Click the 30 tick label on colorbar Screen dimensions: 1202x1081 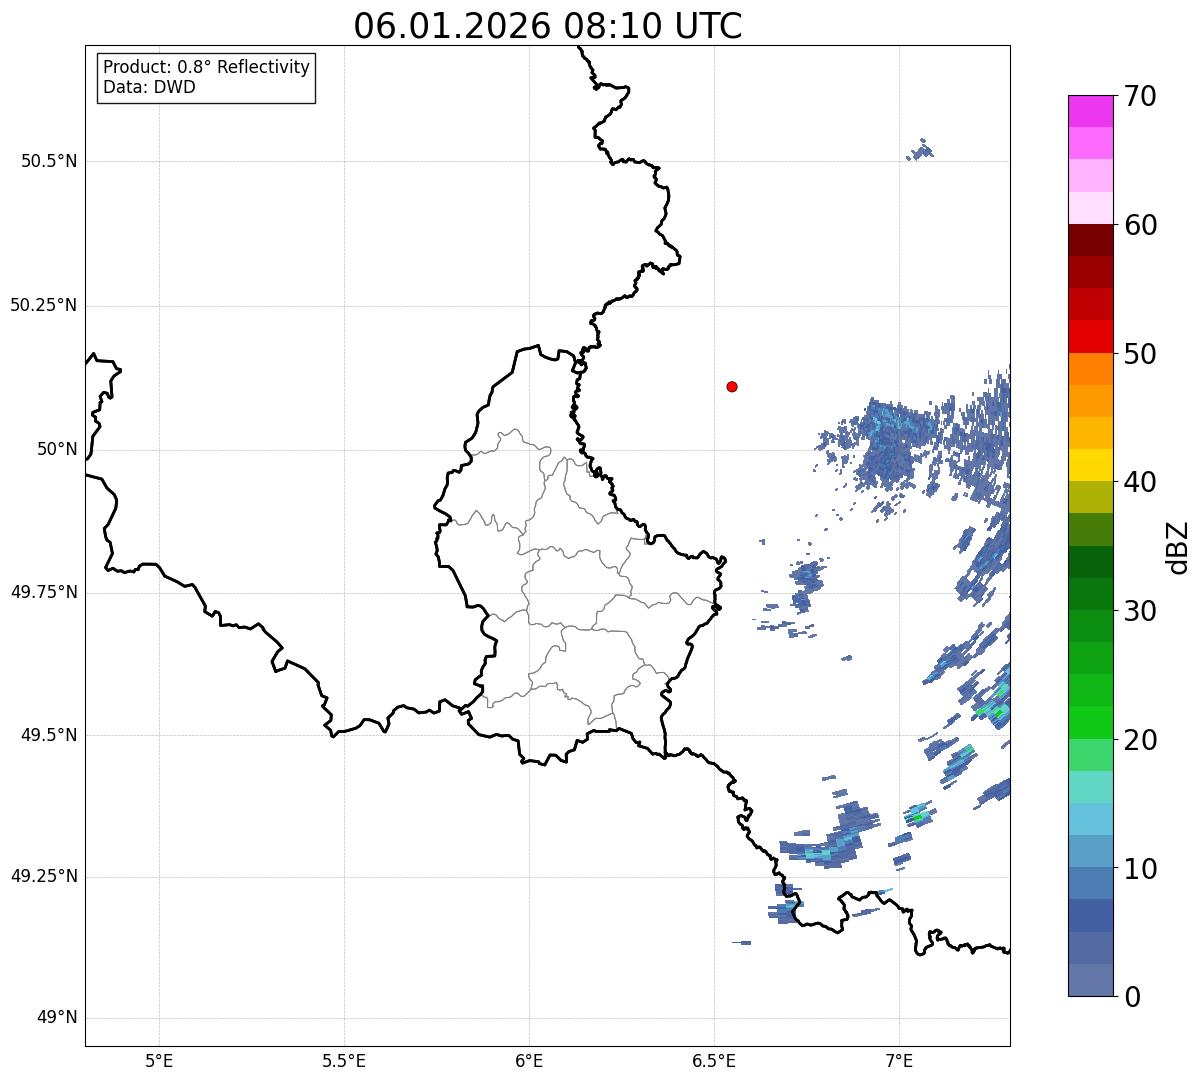click(x=1141, y=611)
